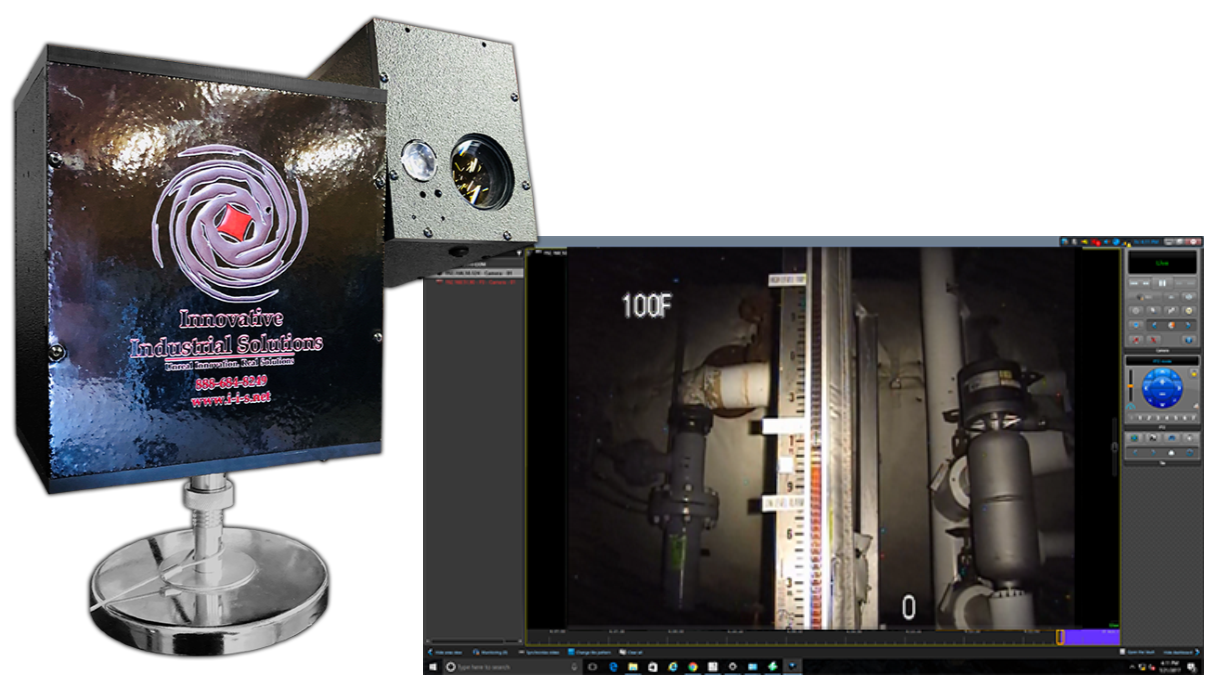This screenshot has width=1205, height=676.
Task: Show hidden system tray icons
Action: (x=1132, y=666)
